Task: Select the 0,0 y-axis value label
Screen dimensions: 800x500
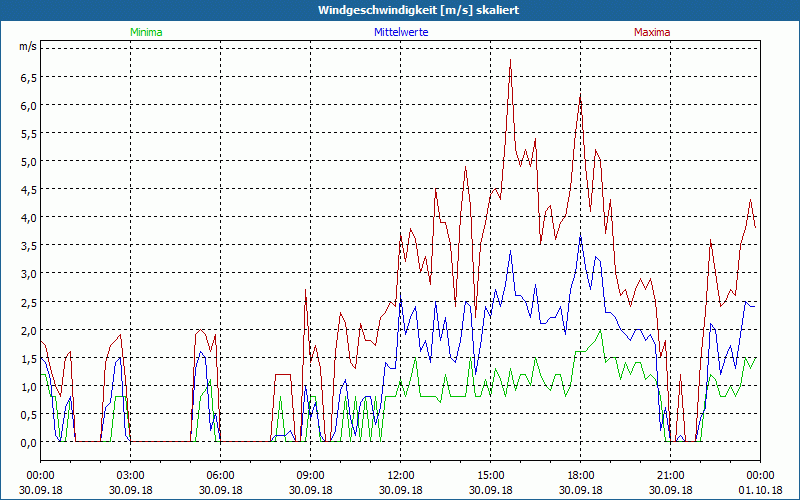Action: tap(27, 442)
